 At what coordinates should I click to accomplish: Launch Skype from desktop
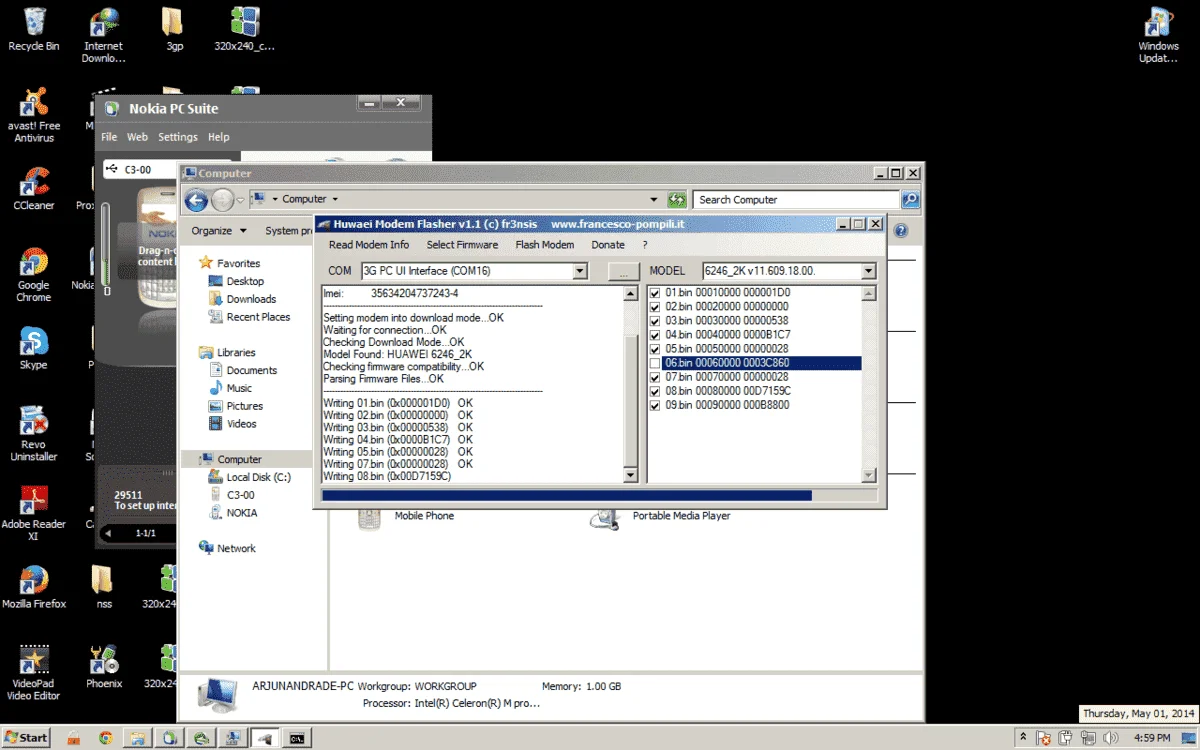(x=34, y=348)
